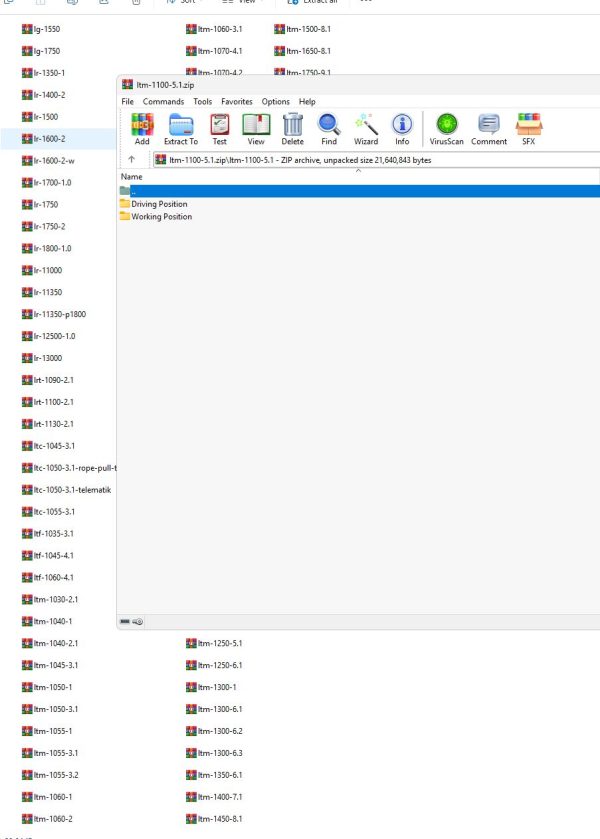Open the Tools menu

coord(202,102)
